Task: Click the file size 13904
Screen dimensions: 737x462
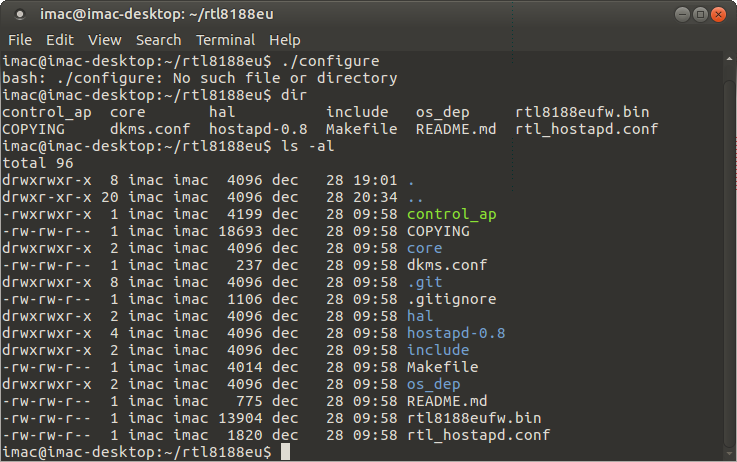Action: (x=241, y=418)
